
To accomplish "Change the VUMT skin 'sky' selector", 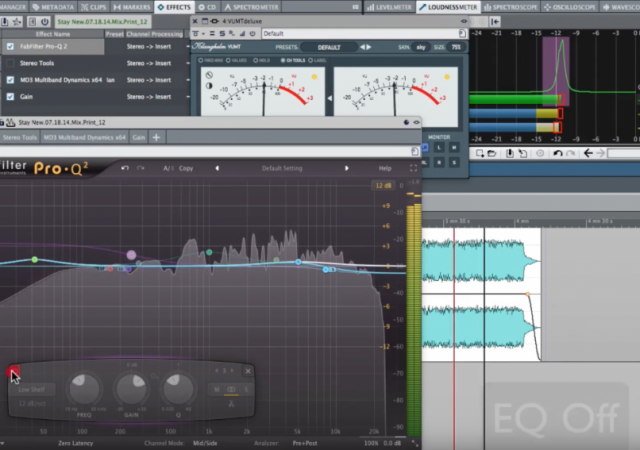I will (421, 47).
